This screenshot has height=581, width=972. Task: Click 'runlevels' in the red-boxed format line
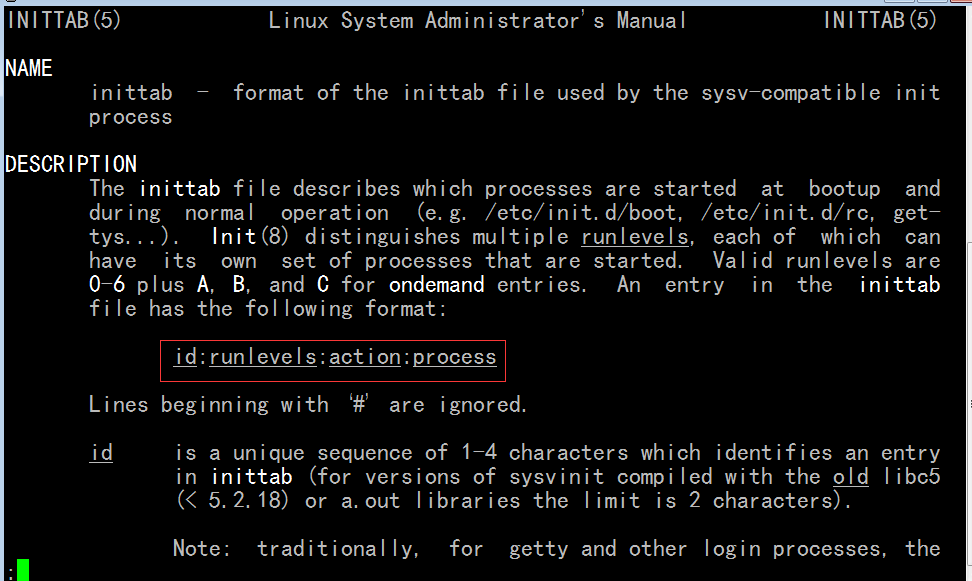pyautogui.click(x=263, y=357)
